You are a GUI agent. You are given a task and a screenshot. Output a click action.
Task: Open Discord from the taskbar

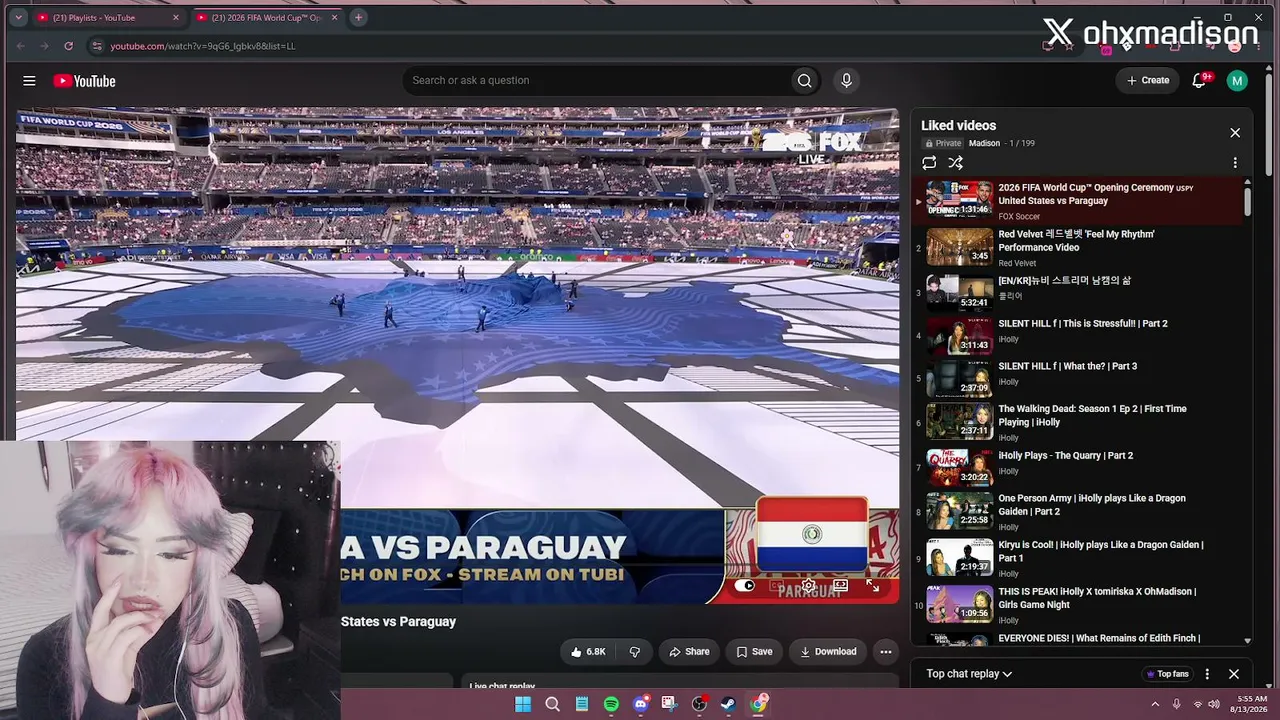[641, 704]
